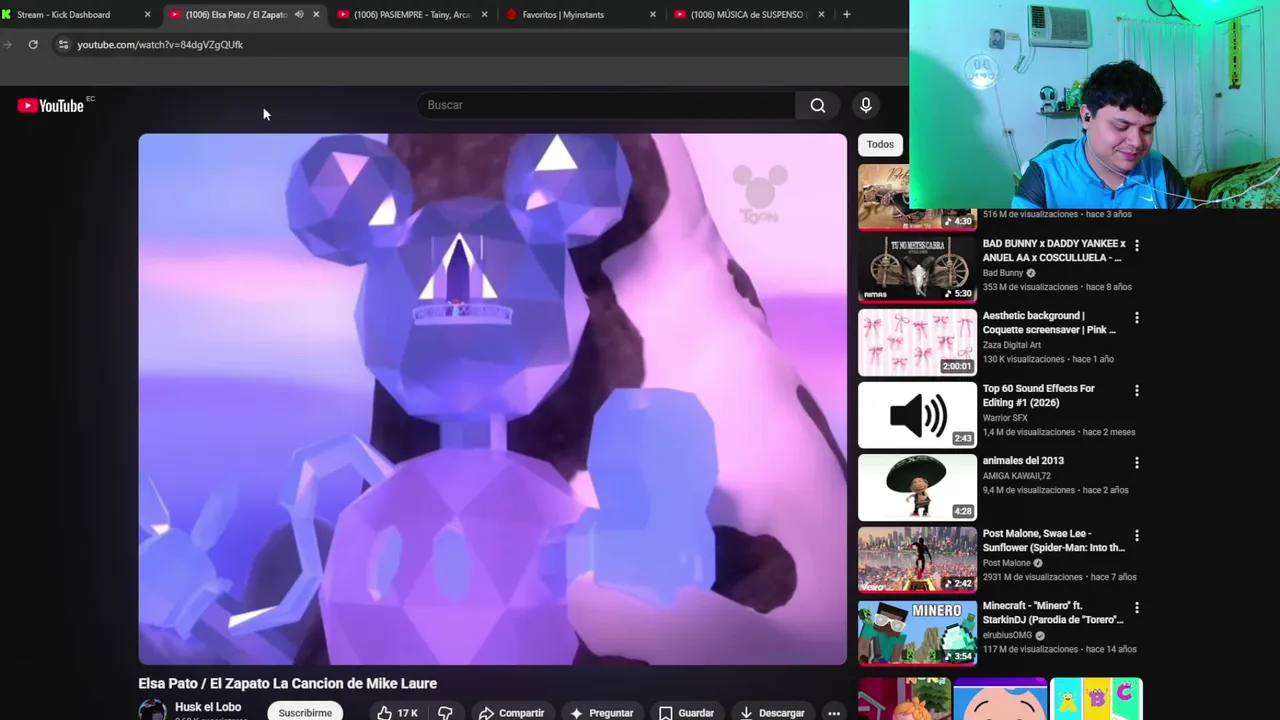This screenshot has width=1280, height=720.
Task: Click channel name 'Bad Bunny' in sidebar
Action: pyautogui.click(x=1003, y=273)
